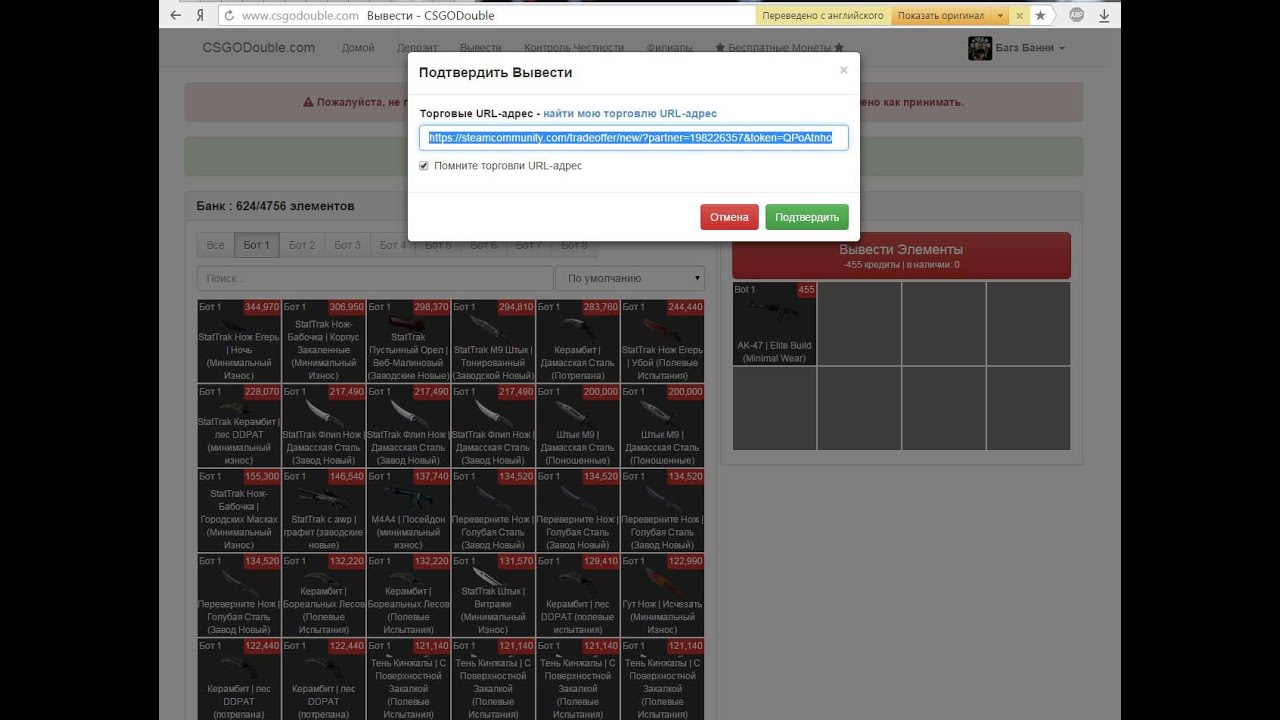This screenshot has height=720, width=1280.
Task: Open the По умолчанию sort dropdown
Action: [630, 279]
